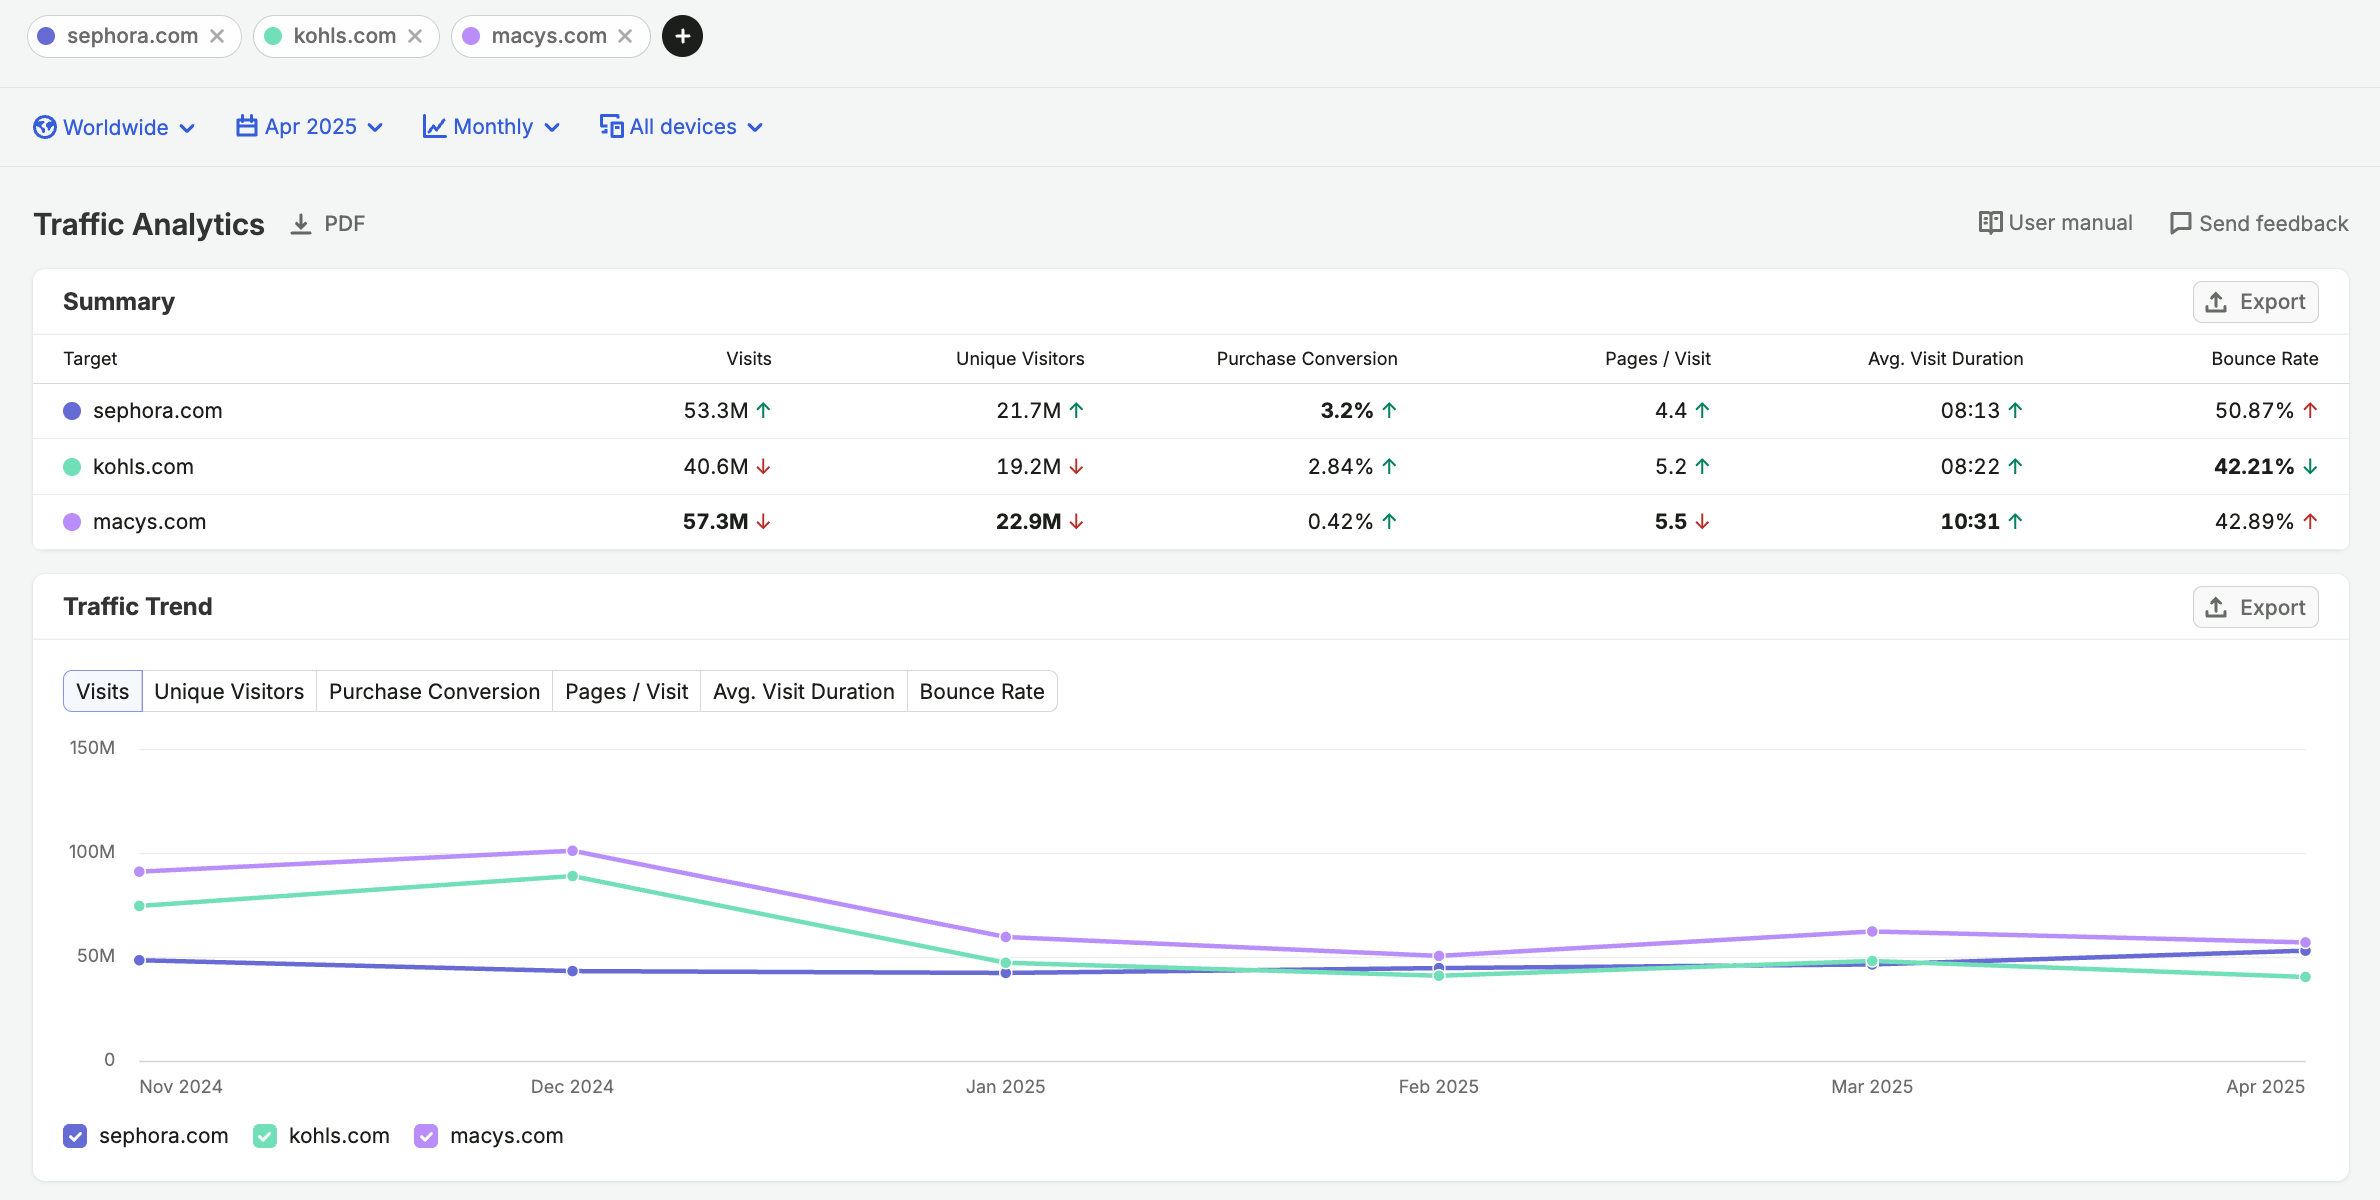Open the All devices dropdown
Image resolution: width=2380 pixels, height=1200 pixels.
(x=681, y=127)
